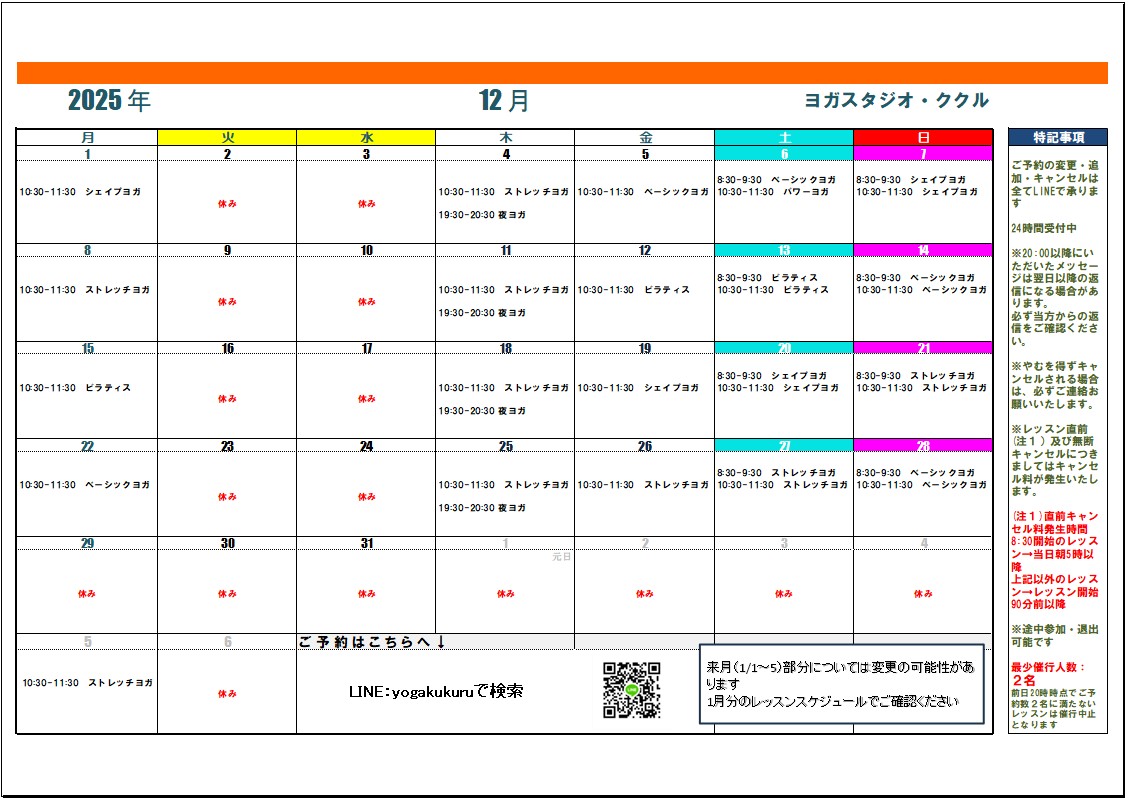This screenshot has height=798, width=1128.
Task: Click the 2025年 year heading
Action: (x=109, y=100)
